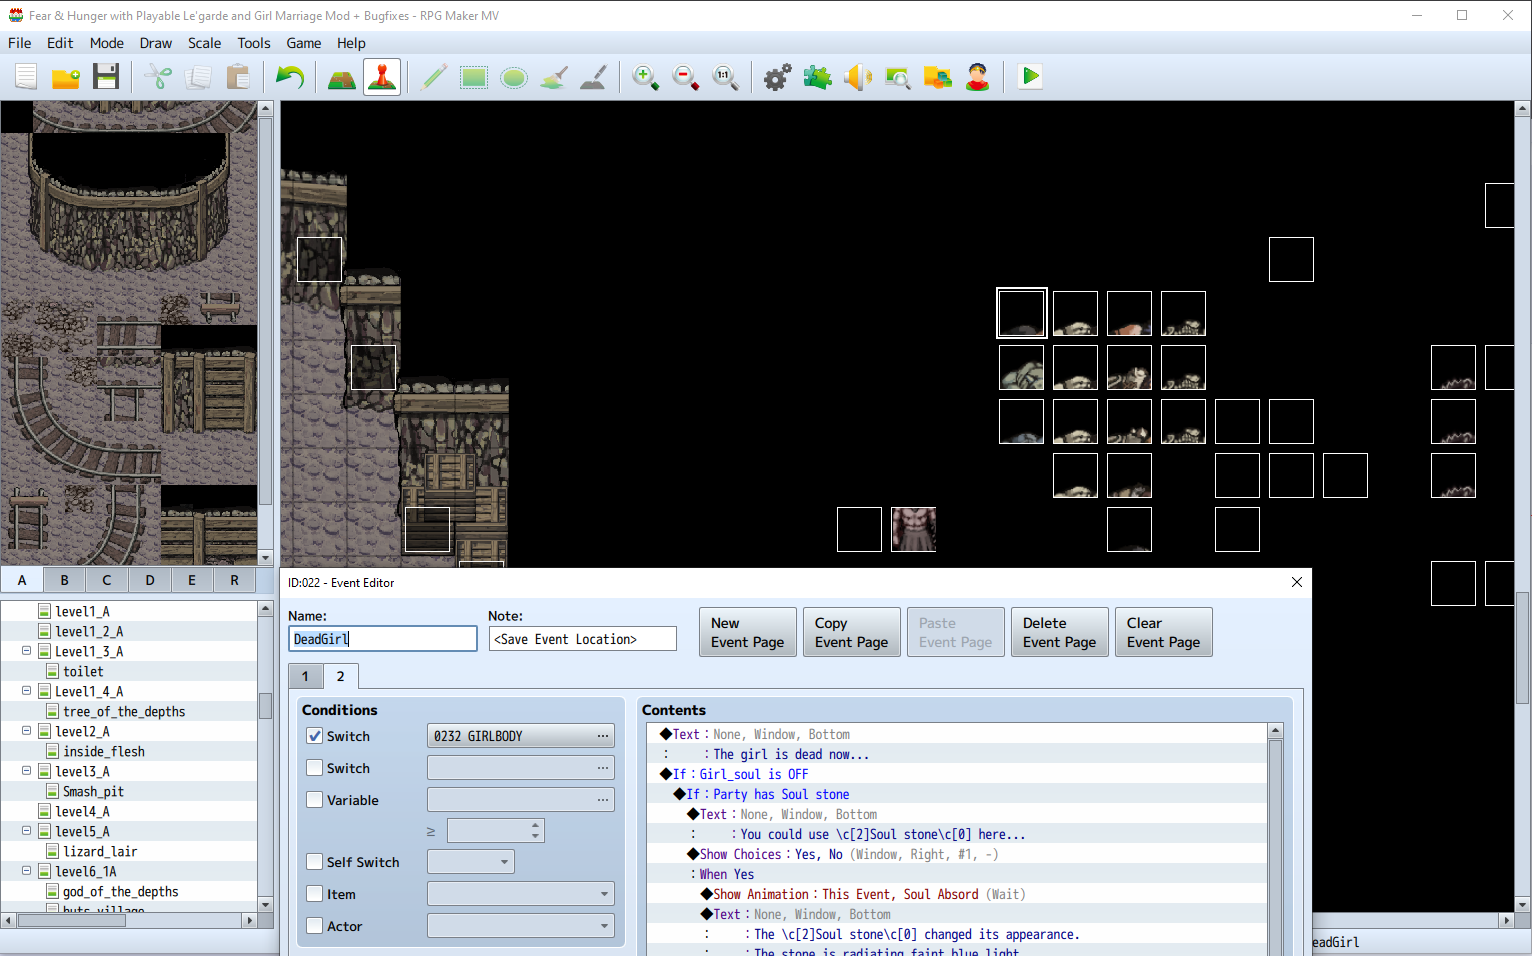Open the Draw menu
1532x956 pixels.
pos(156,43)
